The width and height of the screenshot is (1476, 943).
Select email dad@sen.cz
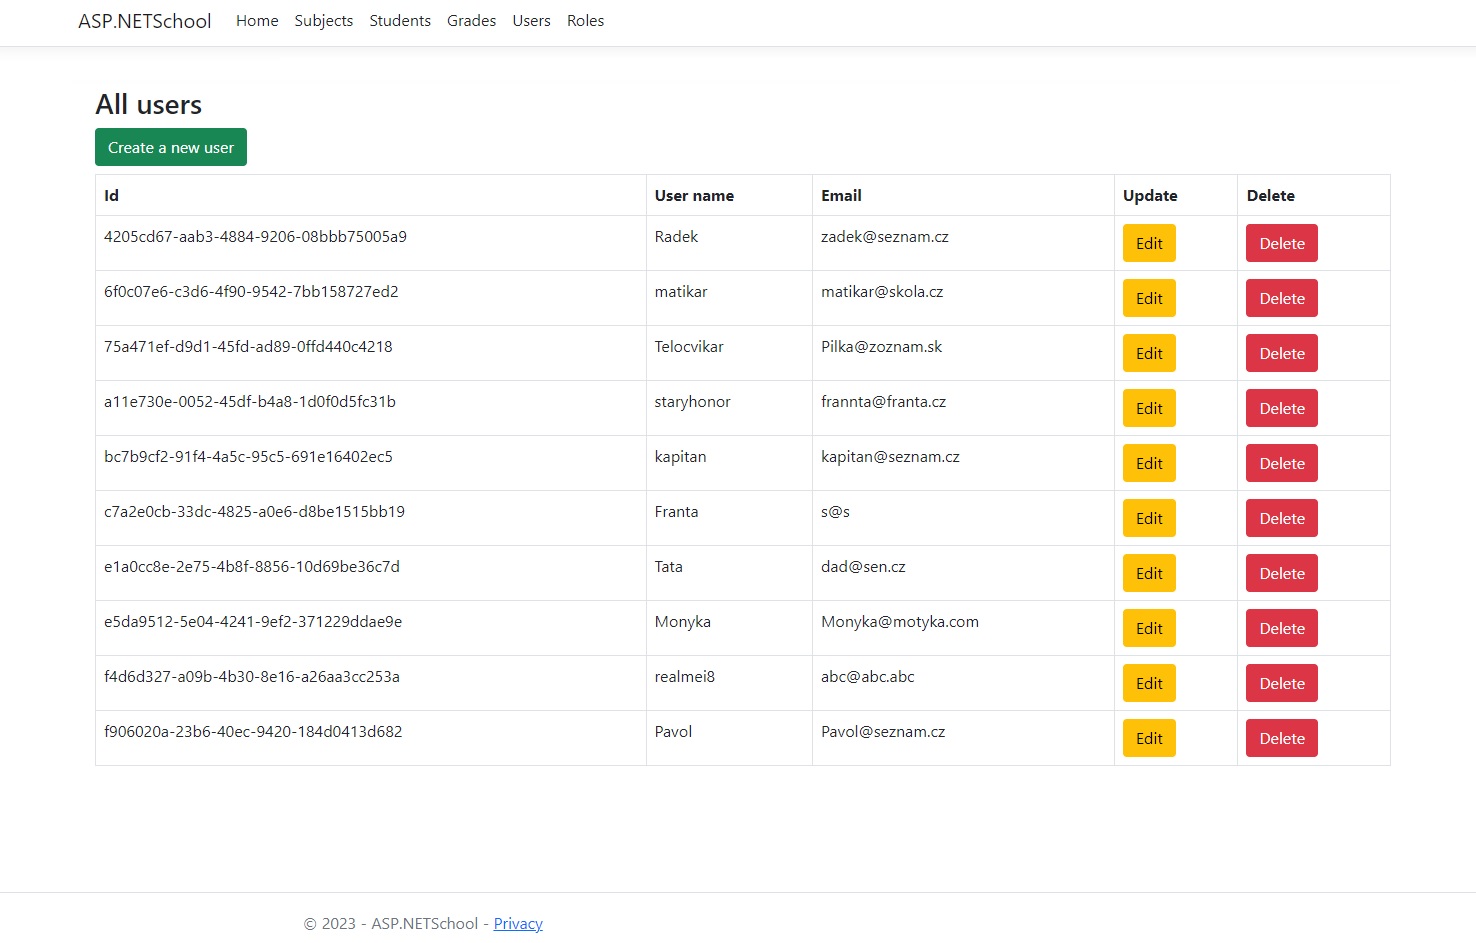tap(863, 567)
